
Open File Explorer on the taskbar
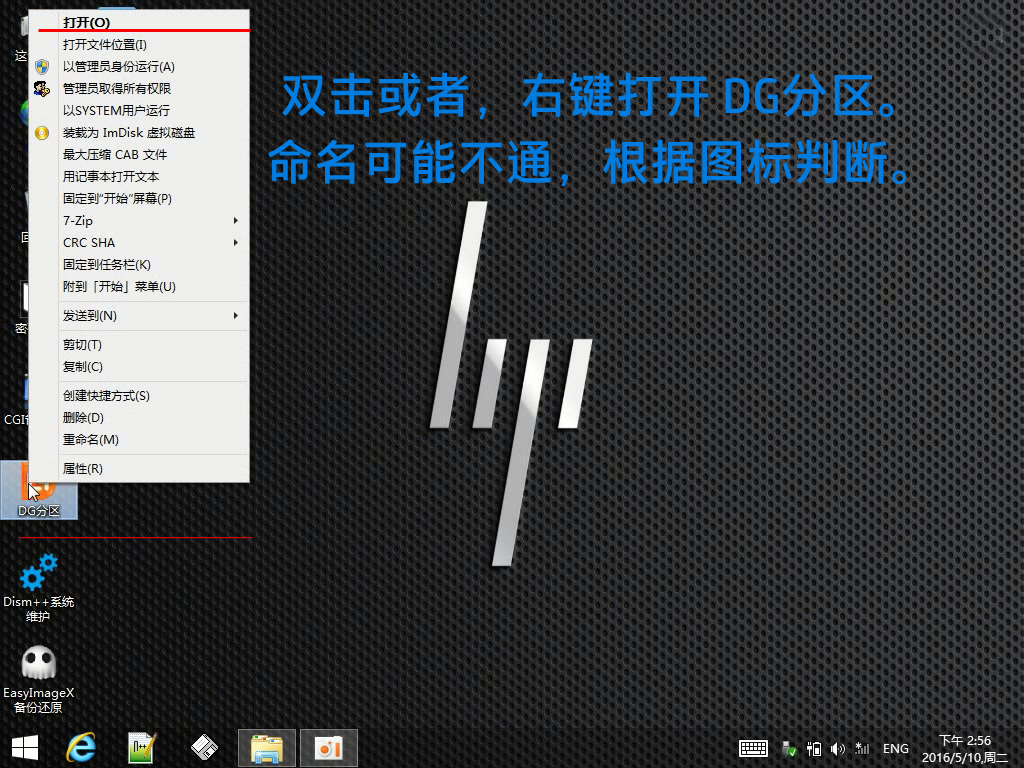click(x=266, y=748)
